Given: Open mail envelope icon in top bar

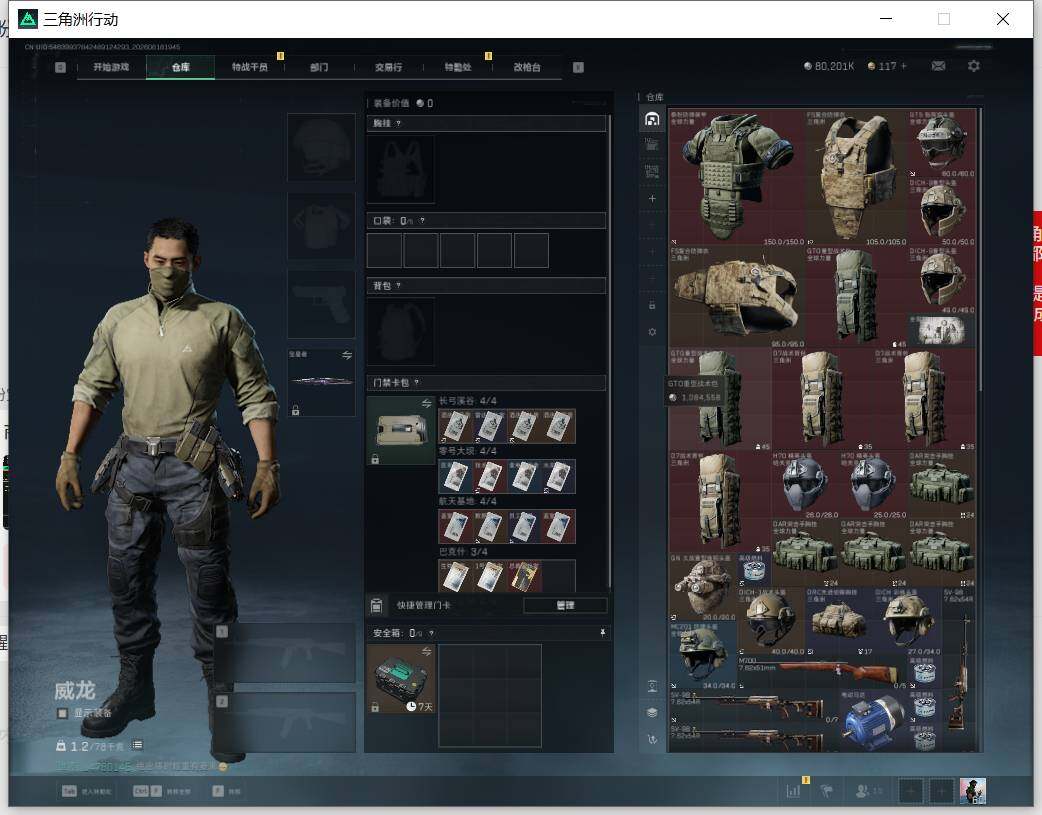Looking at the screenshot, I should pos(938,66).
